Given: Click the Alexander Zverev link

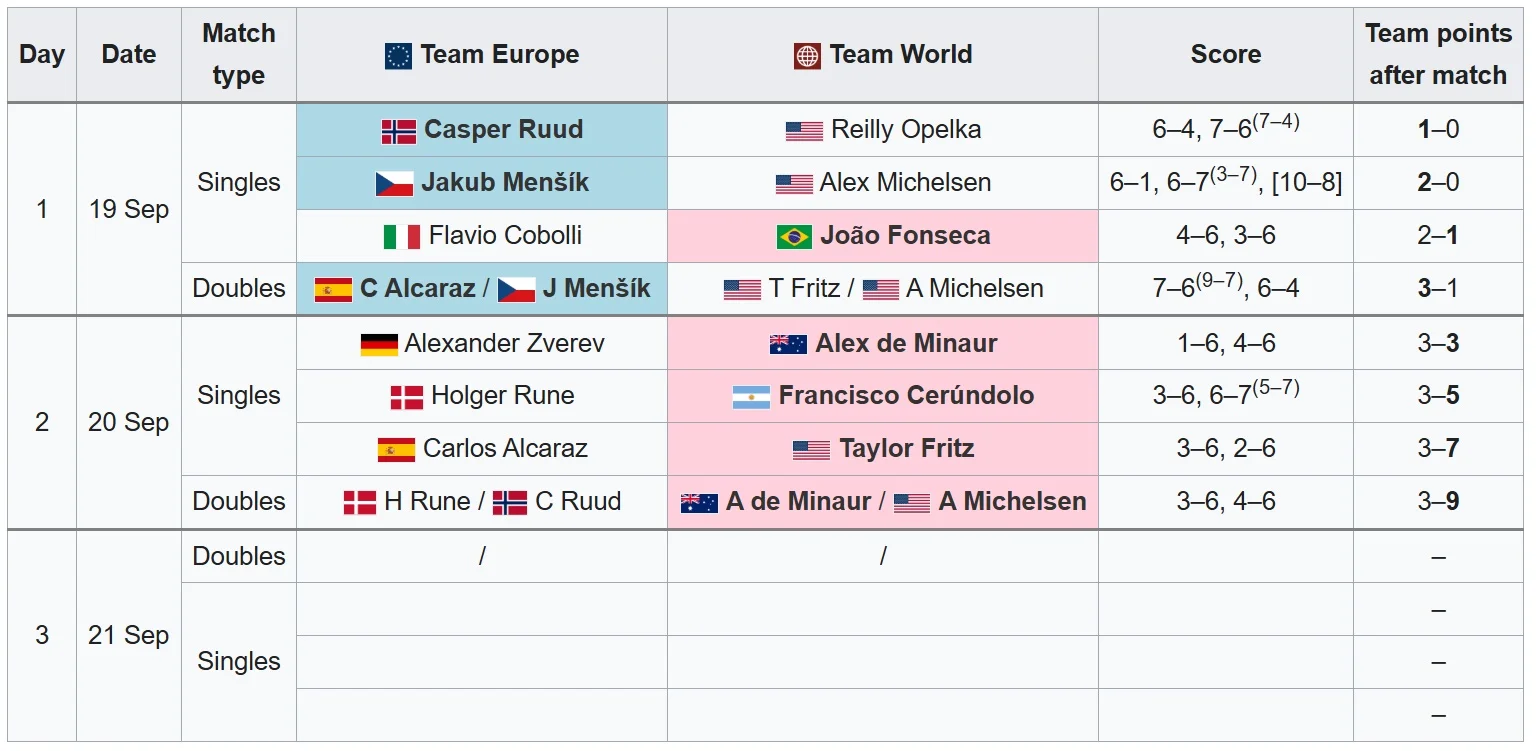Looking at the screenshot, I should (504, 344).
